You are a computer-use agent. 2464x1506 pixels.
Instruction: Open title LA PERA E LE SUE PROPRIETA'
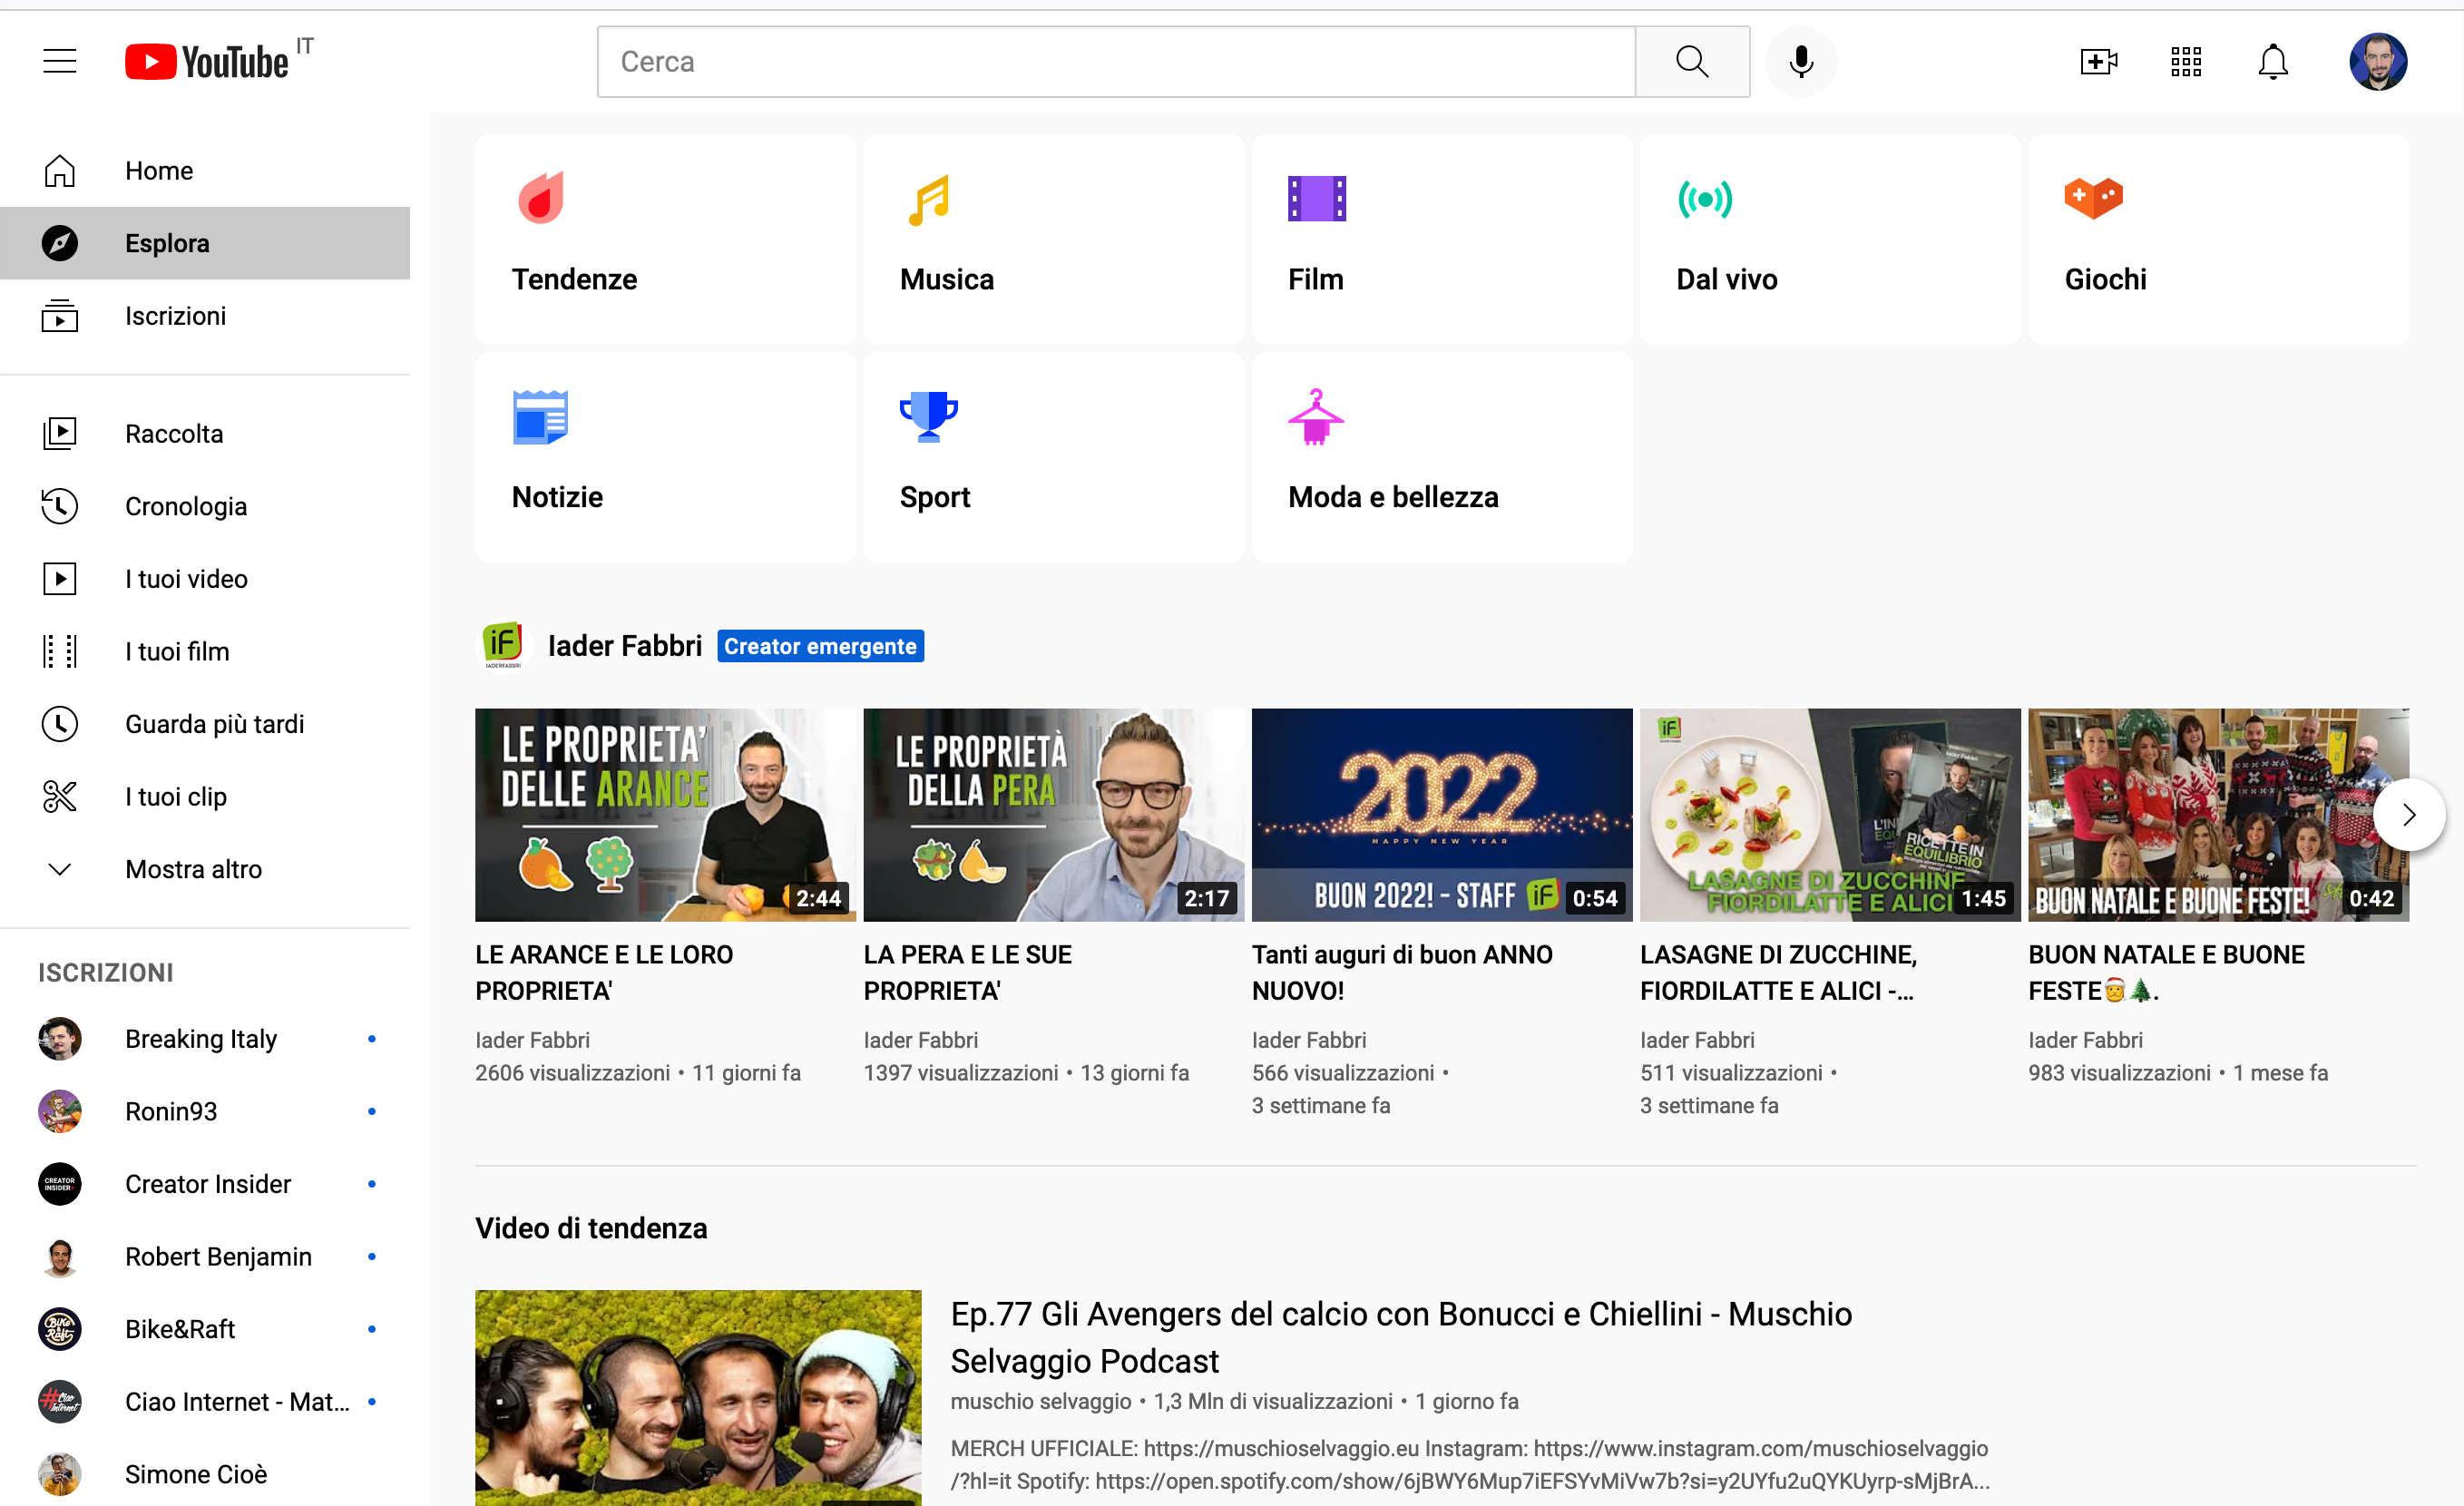point(968,973)
